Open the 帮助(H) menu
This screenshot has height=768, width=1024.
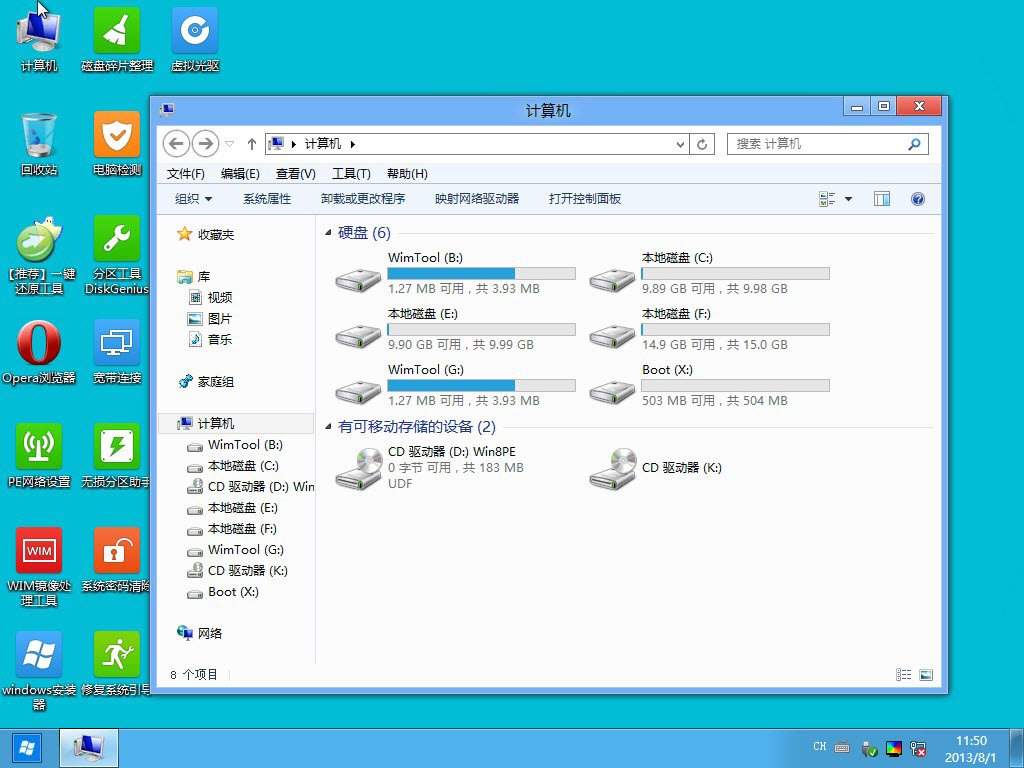click(x=407, y=174)
